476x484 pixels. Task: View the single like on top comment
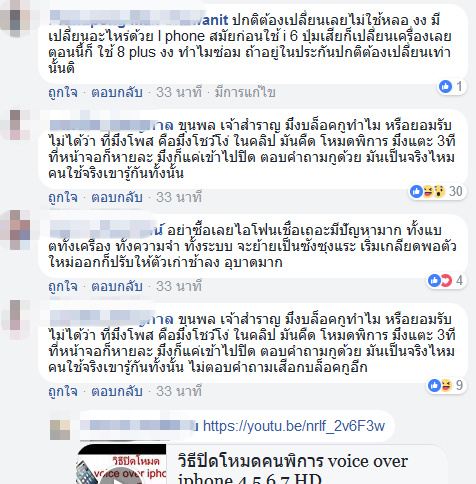point(452,87)
